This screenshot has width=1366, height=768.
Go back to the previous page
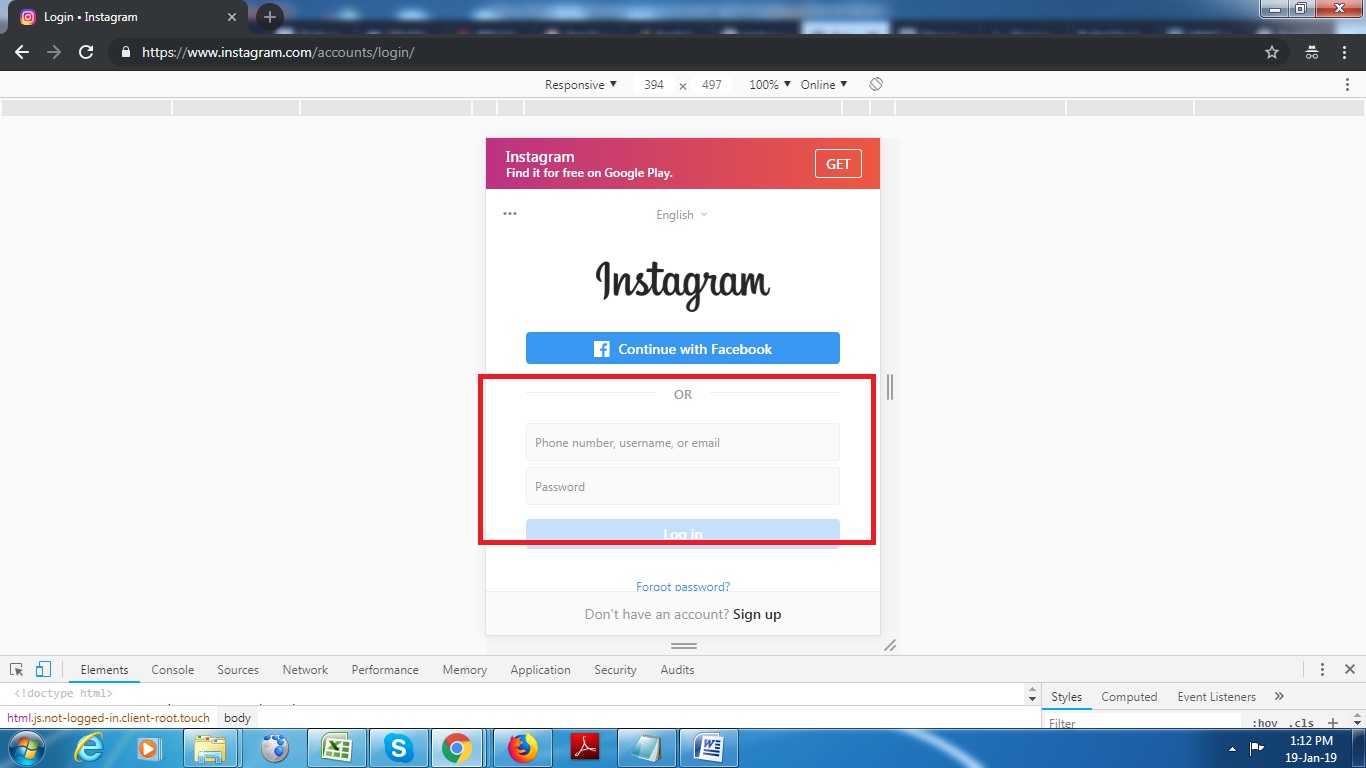click(22, 52)
